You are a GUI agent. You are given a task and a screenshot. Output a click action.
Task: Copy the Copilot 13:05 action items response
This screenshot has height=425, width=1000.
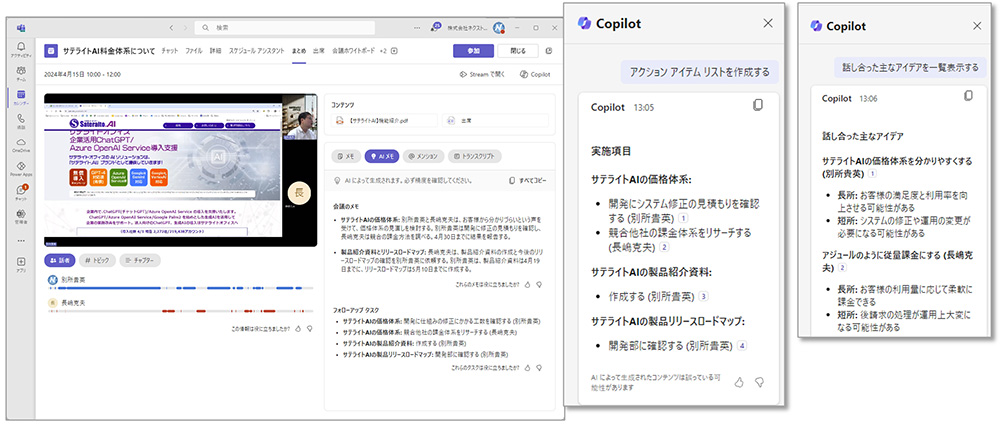point(758,105)
